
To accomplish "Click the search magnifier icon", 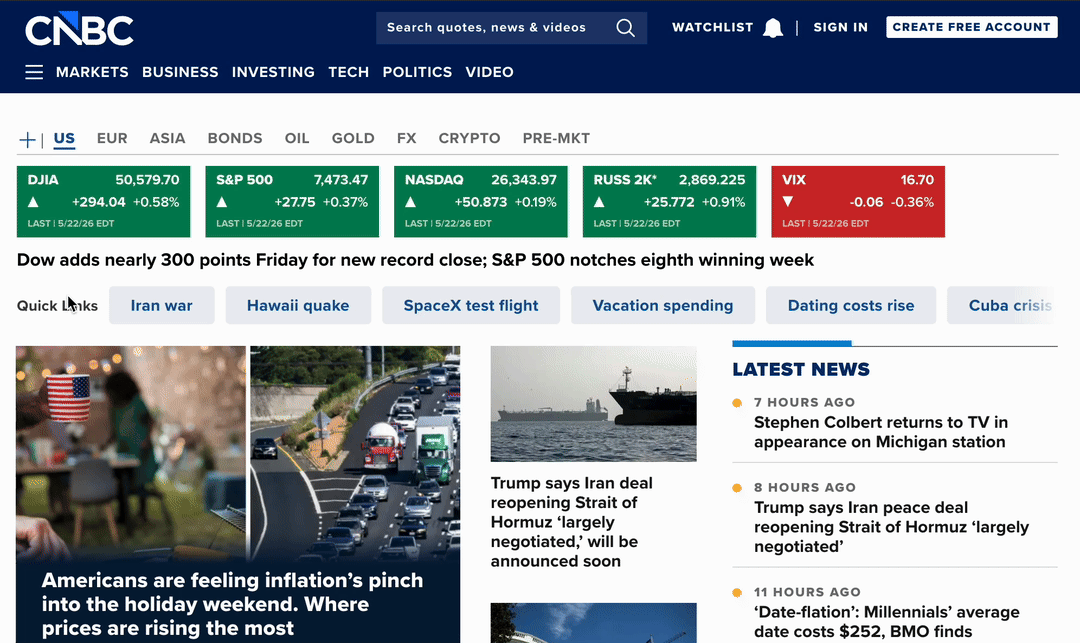I will 625,28.
